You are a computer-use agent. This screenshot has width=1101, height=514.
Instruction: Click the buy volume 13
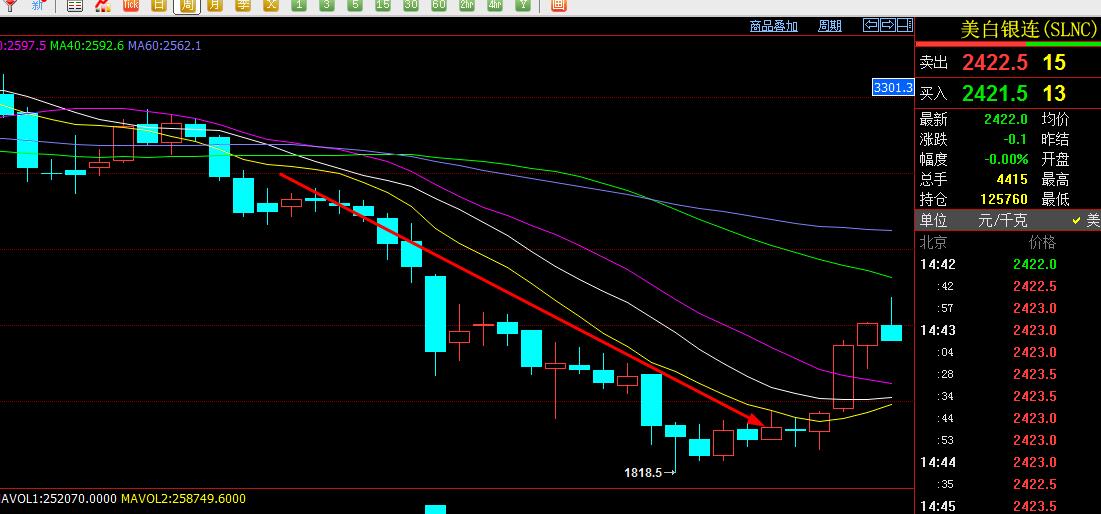(1054, 93)
